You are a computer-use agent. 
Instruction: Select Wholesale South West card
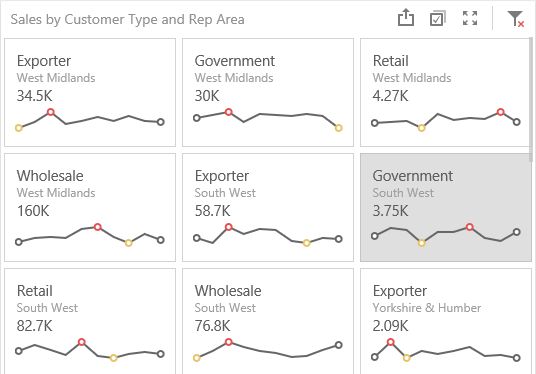pyautogui.click(x=268, y=321)
